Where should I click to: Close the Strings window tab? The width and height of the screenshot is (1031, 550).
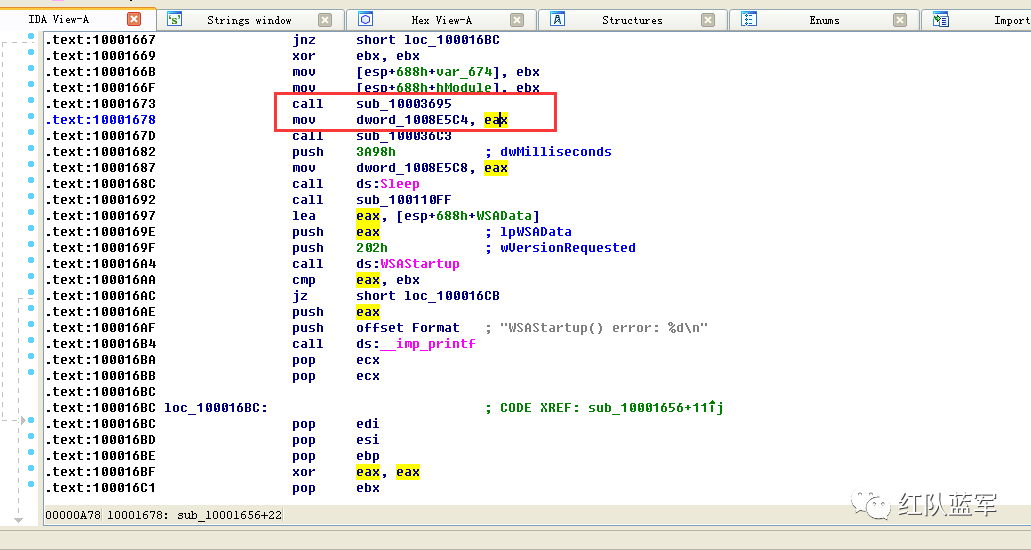click(325, 20)
